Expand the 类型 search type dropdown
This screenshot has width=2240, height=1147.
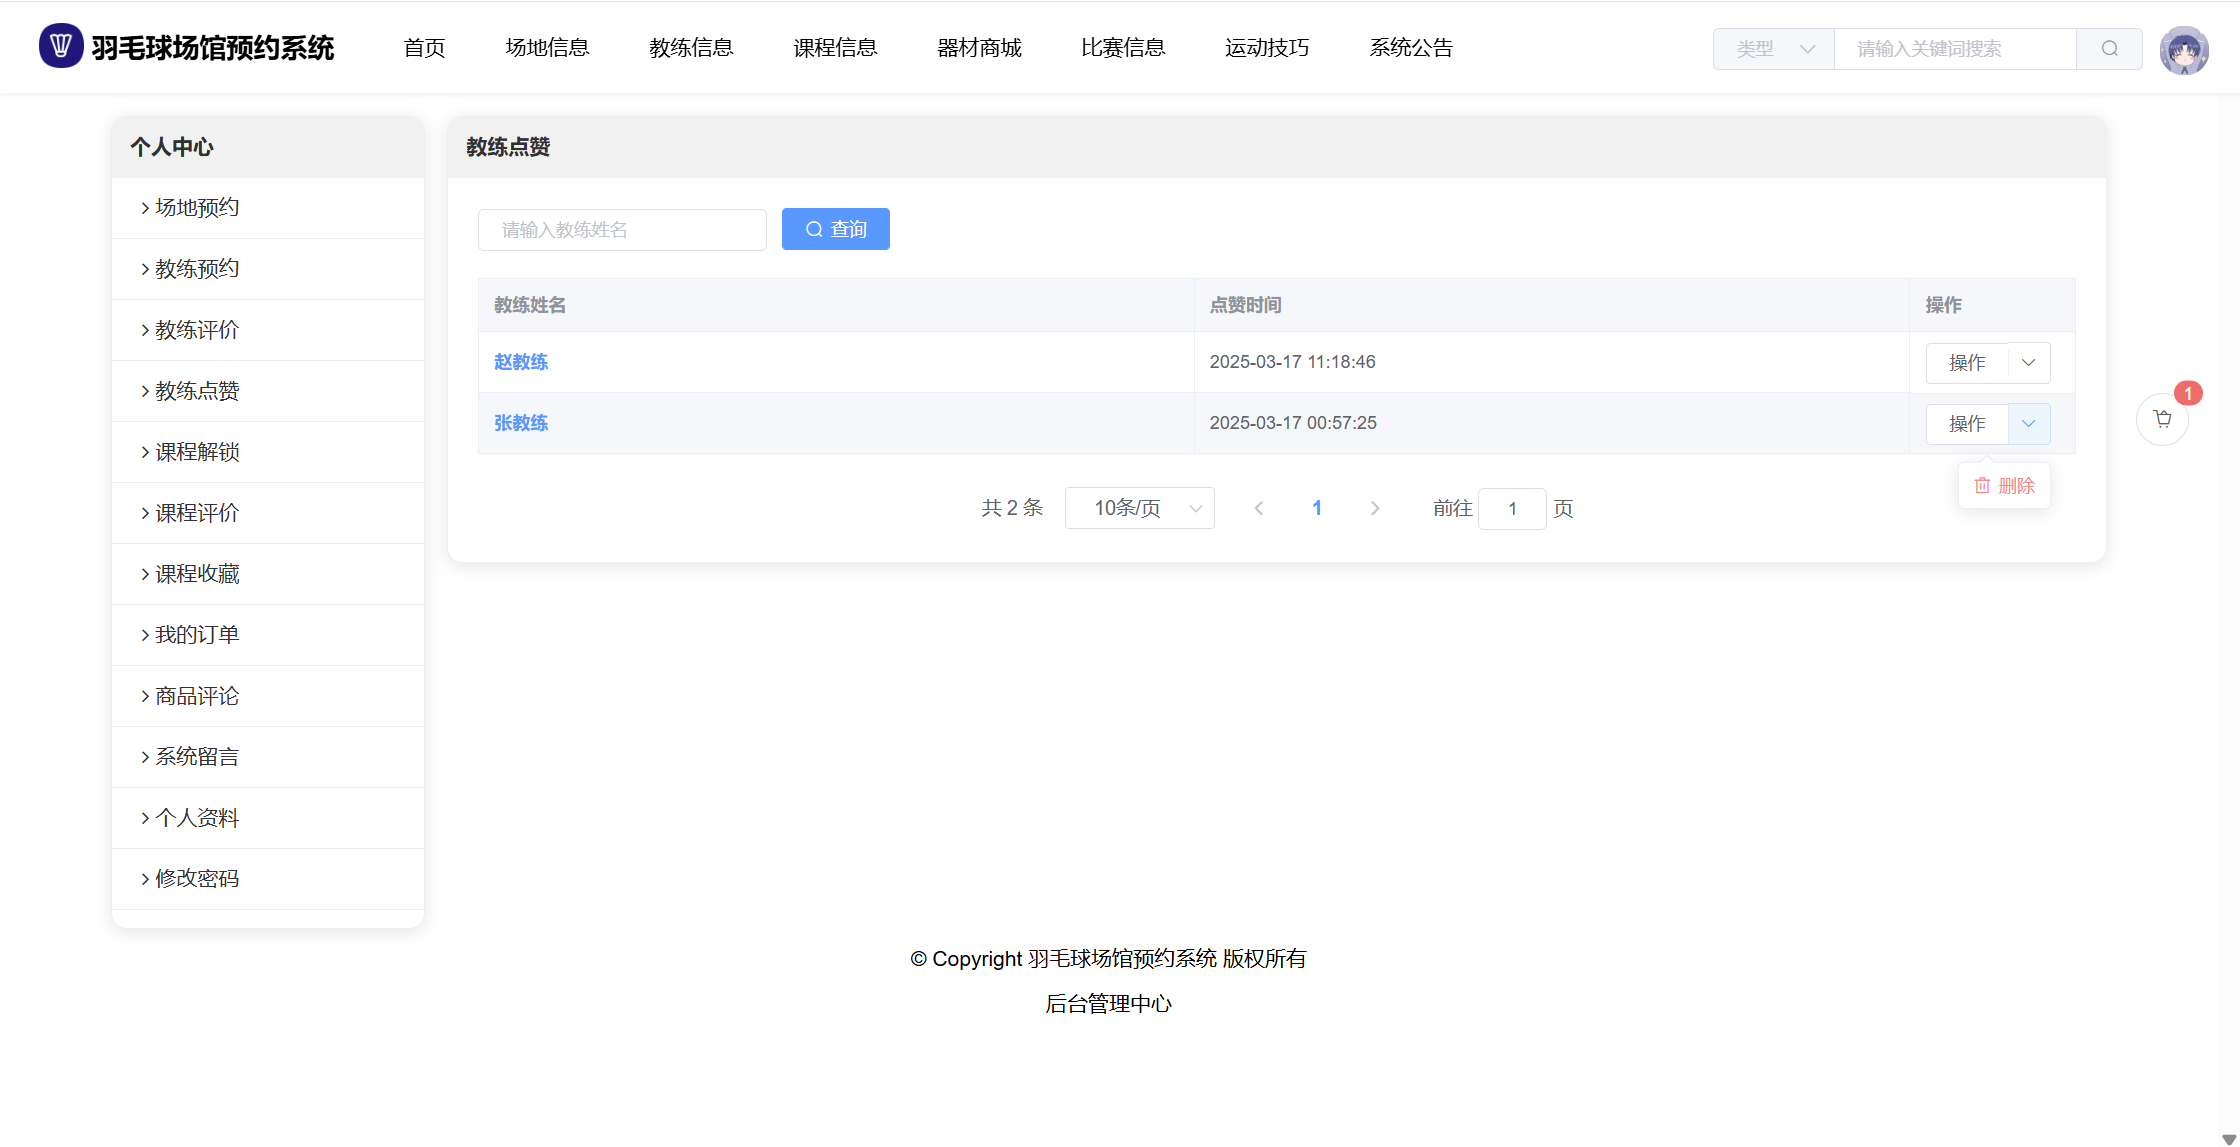[1773, 49]
